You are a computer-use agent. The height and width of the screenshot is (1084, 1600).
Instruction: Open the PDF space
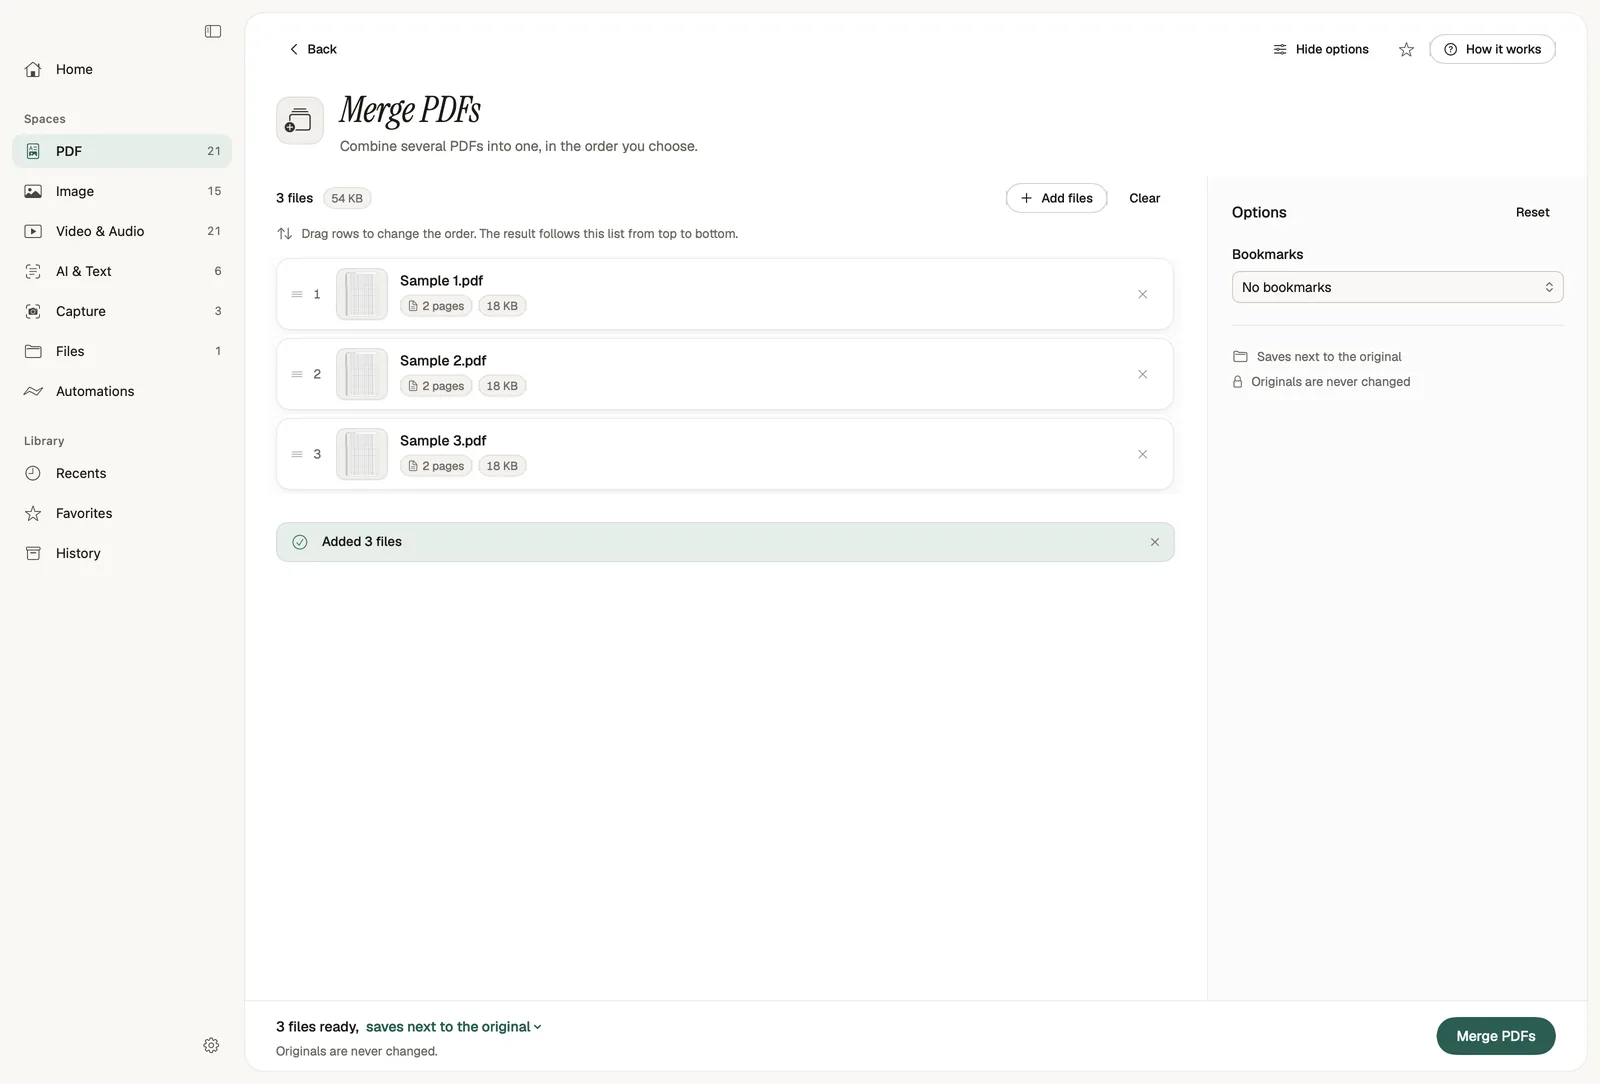pos(122,151)
